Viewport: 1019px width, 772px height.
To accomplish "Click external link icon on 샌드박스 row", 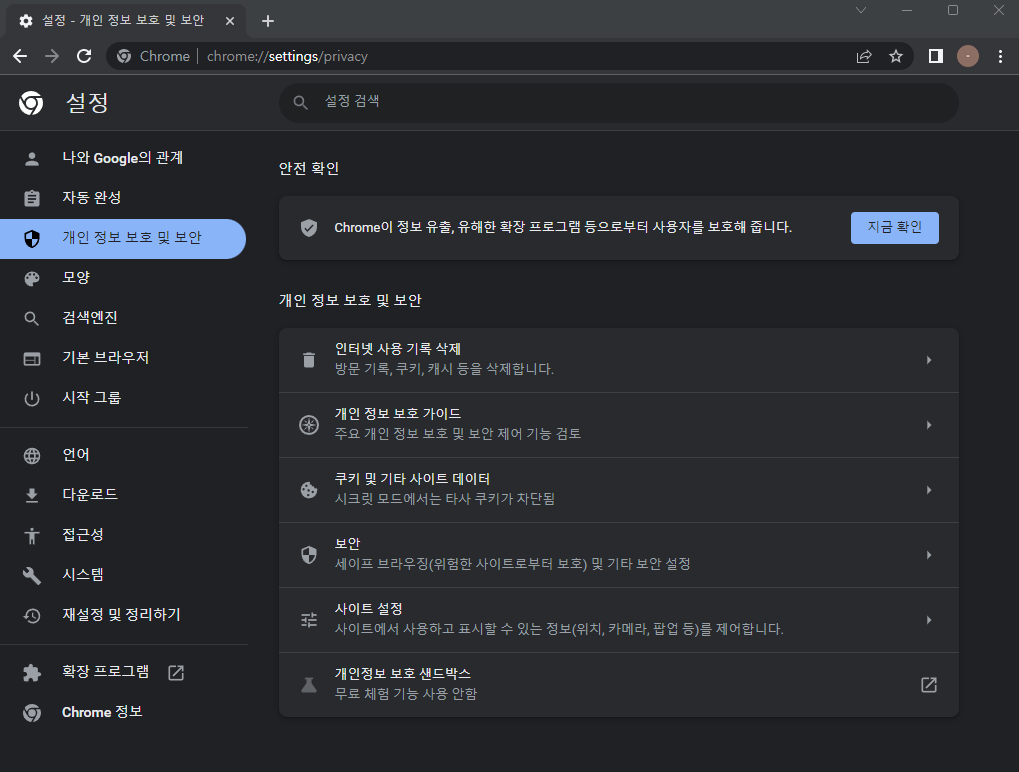I will pyautogui.click(x=929, y=685).
